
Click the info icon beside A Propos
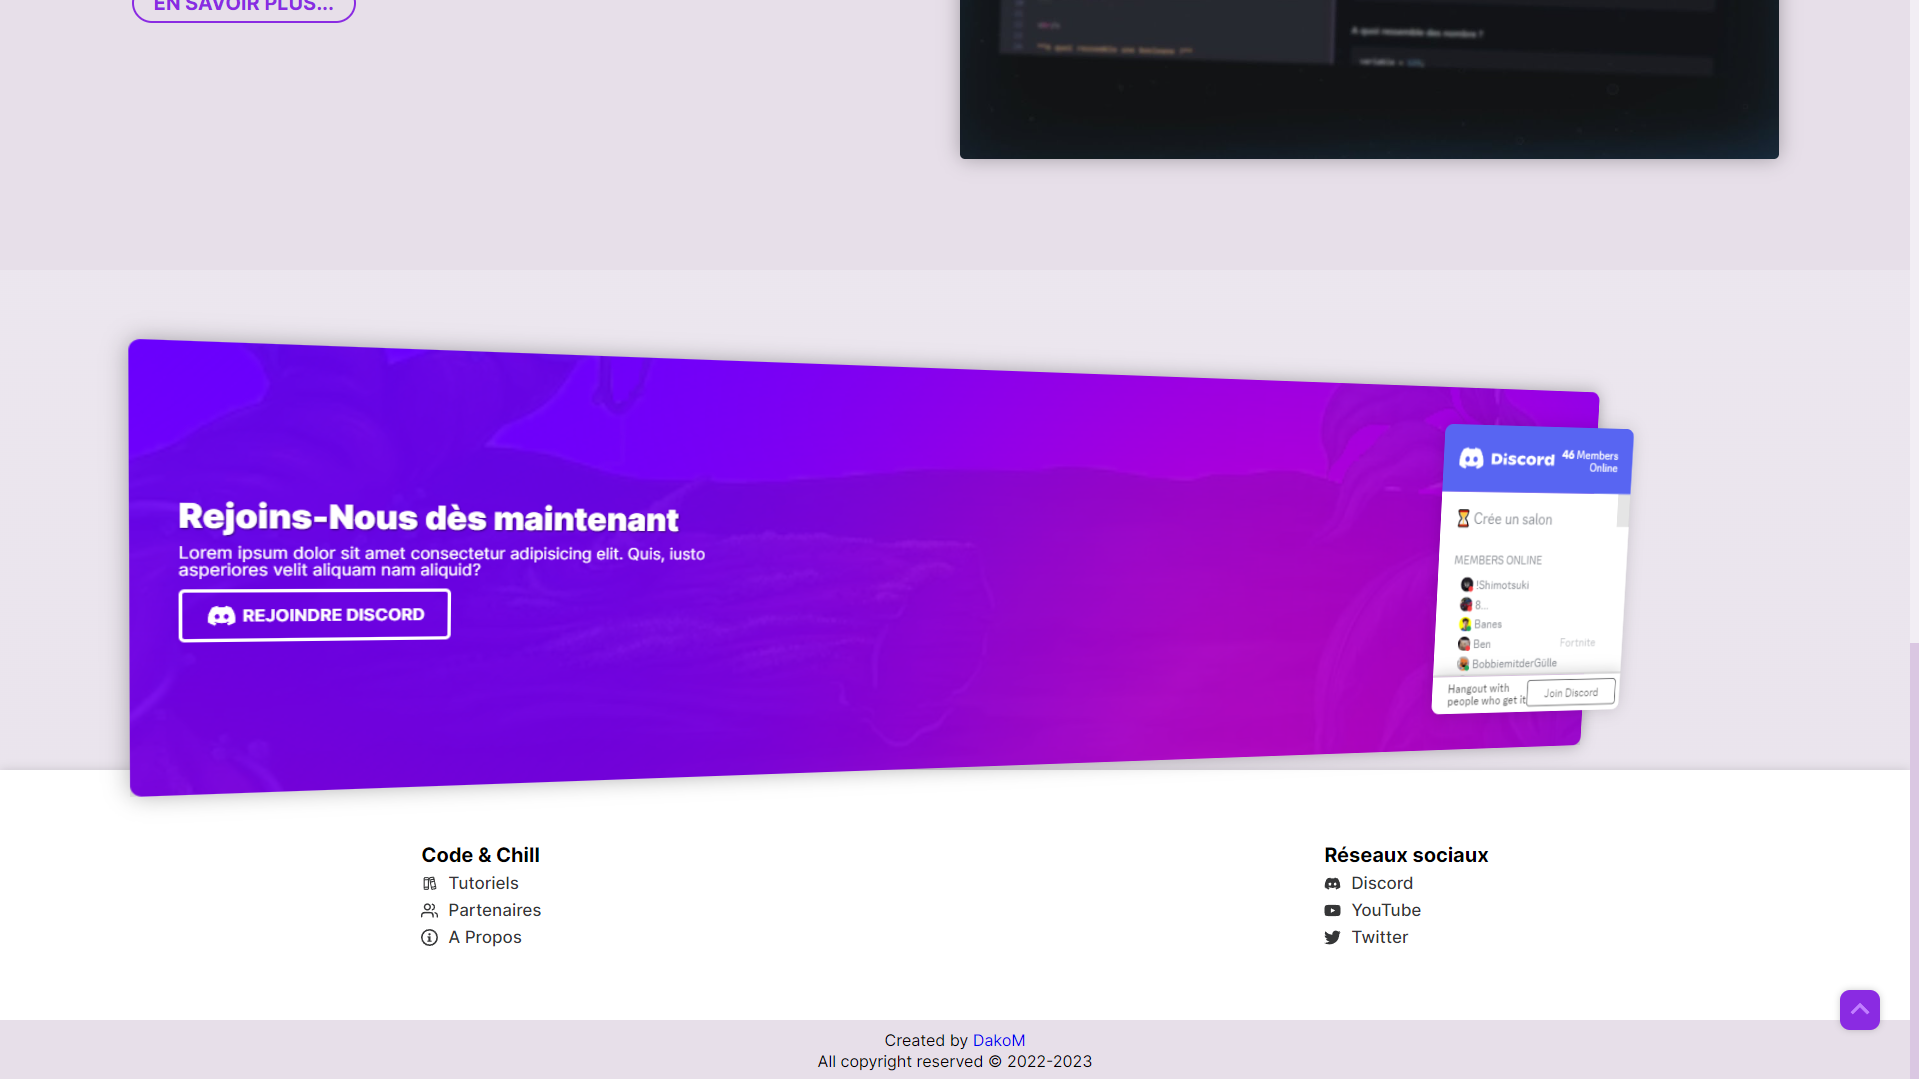click(430, 937)
